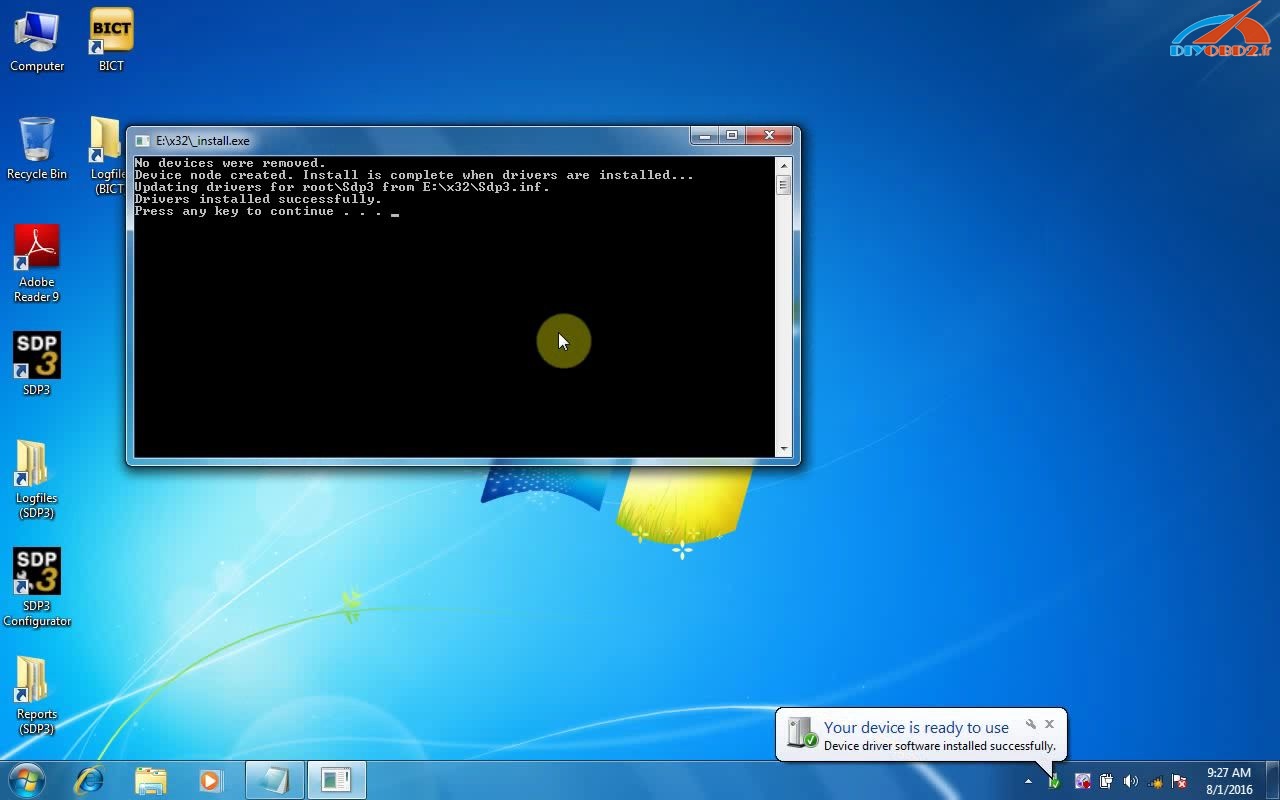Switch to the Notepad taskbar button
The width and height of the screenshot is (1280, 800).
pos(275,780)
